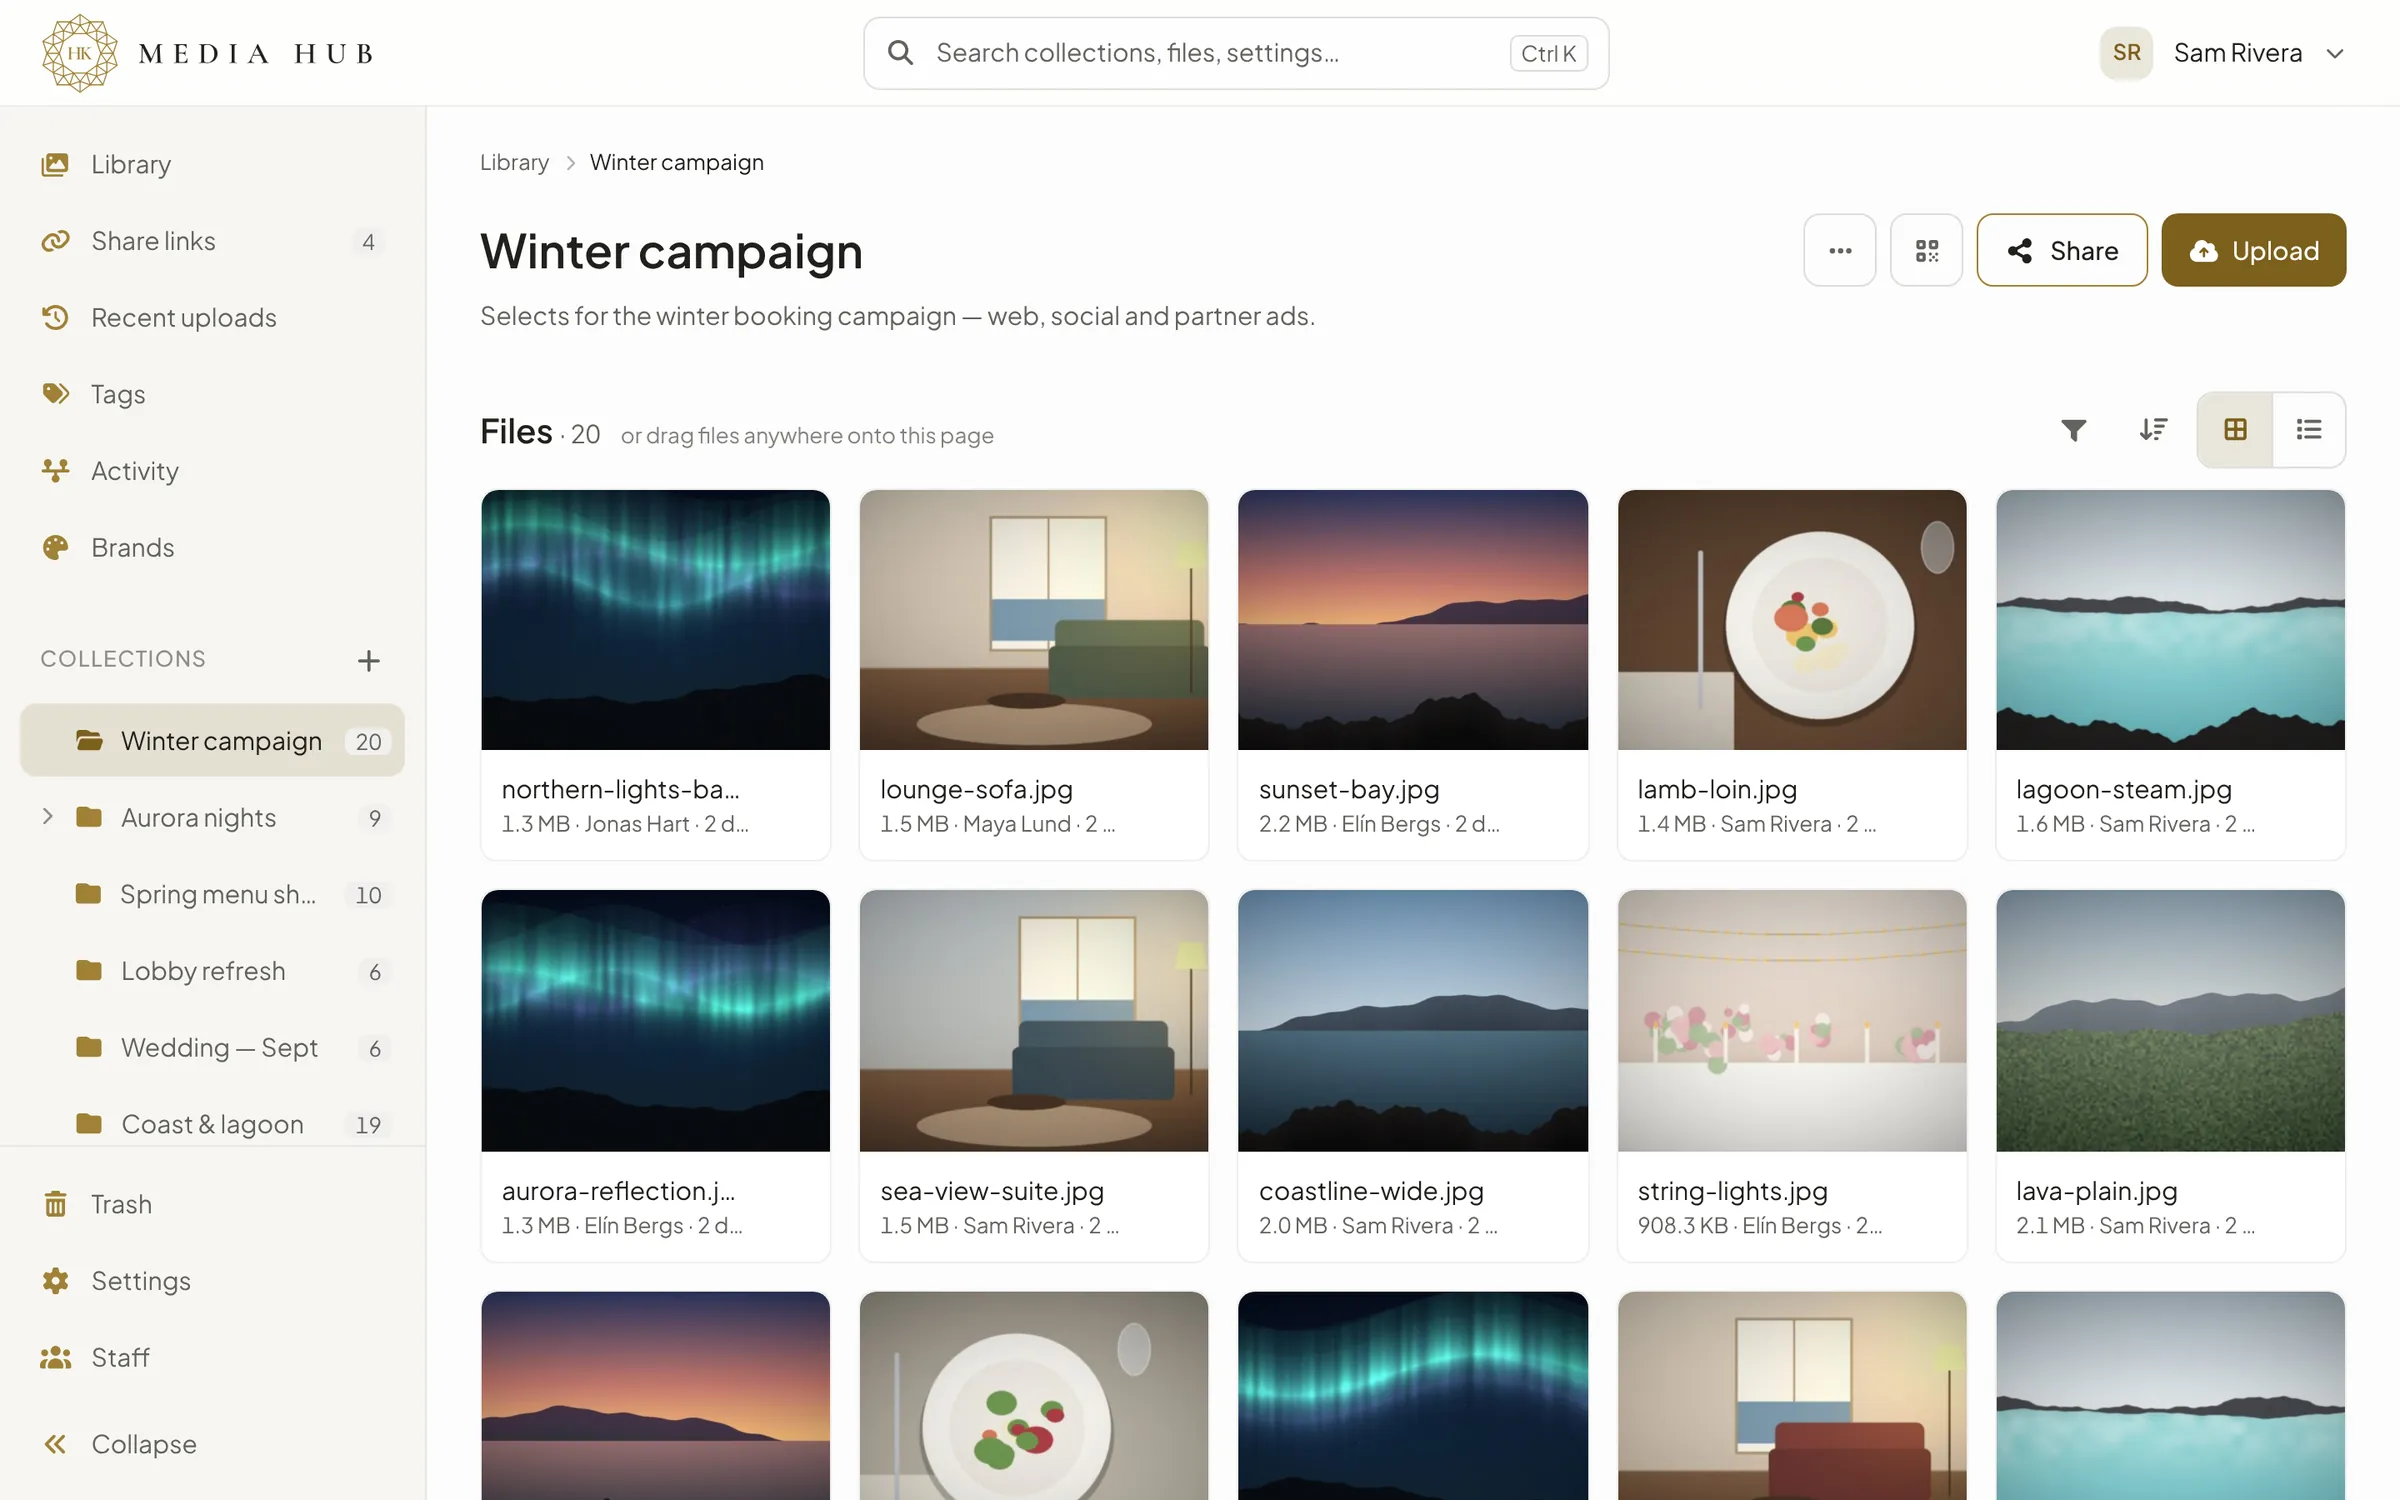Open the Lobby refresh collection

212,971
